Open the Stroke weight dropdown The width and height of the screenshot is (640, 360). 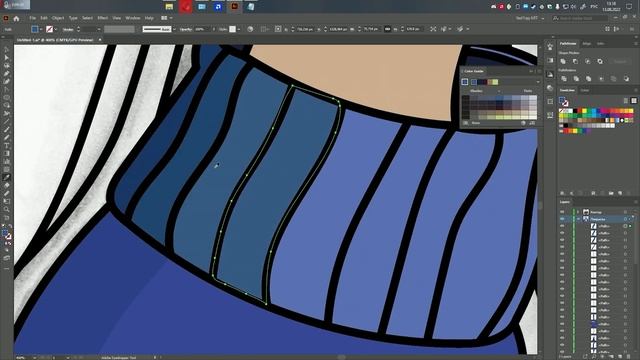[x=98, y=29]
